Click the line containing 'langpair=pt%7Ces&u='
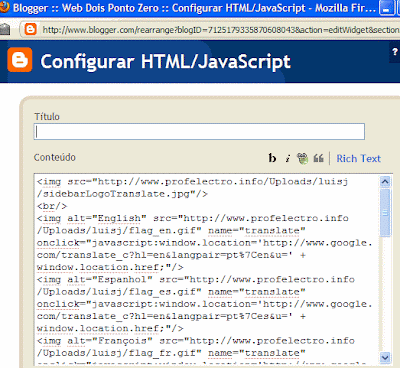 point(171,316)
